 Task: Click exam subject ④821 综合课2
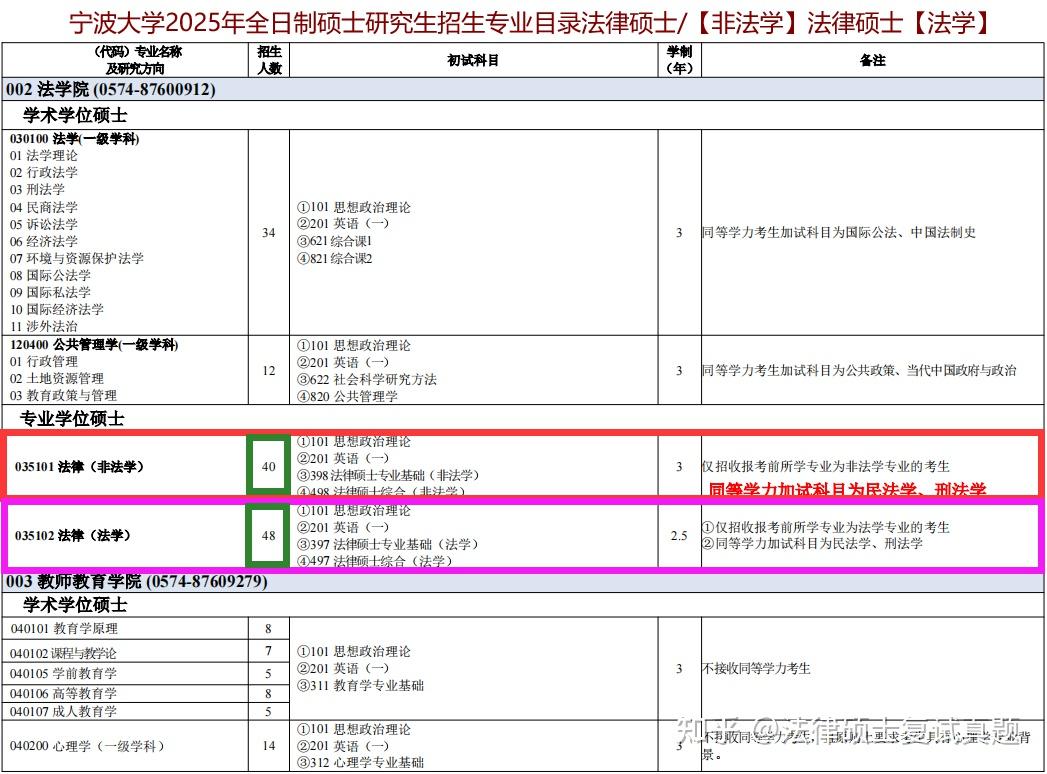point(335,258)
